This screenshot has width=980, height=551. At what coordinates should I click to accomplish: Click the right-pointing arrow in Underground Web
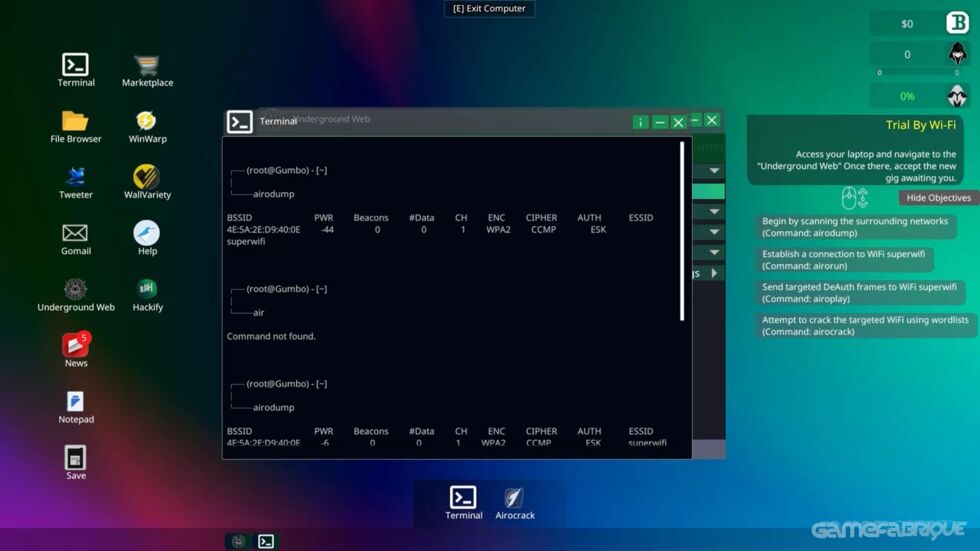click(x=714, y=273)
